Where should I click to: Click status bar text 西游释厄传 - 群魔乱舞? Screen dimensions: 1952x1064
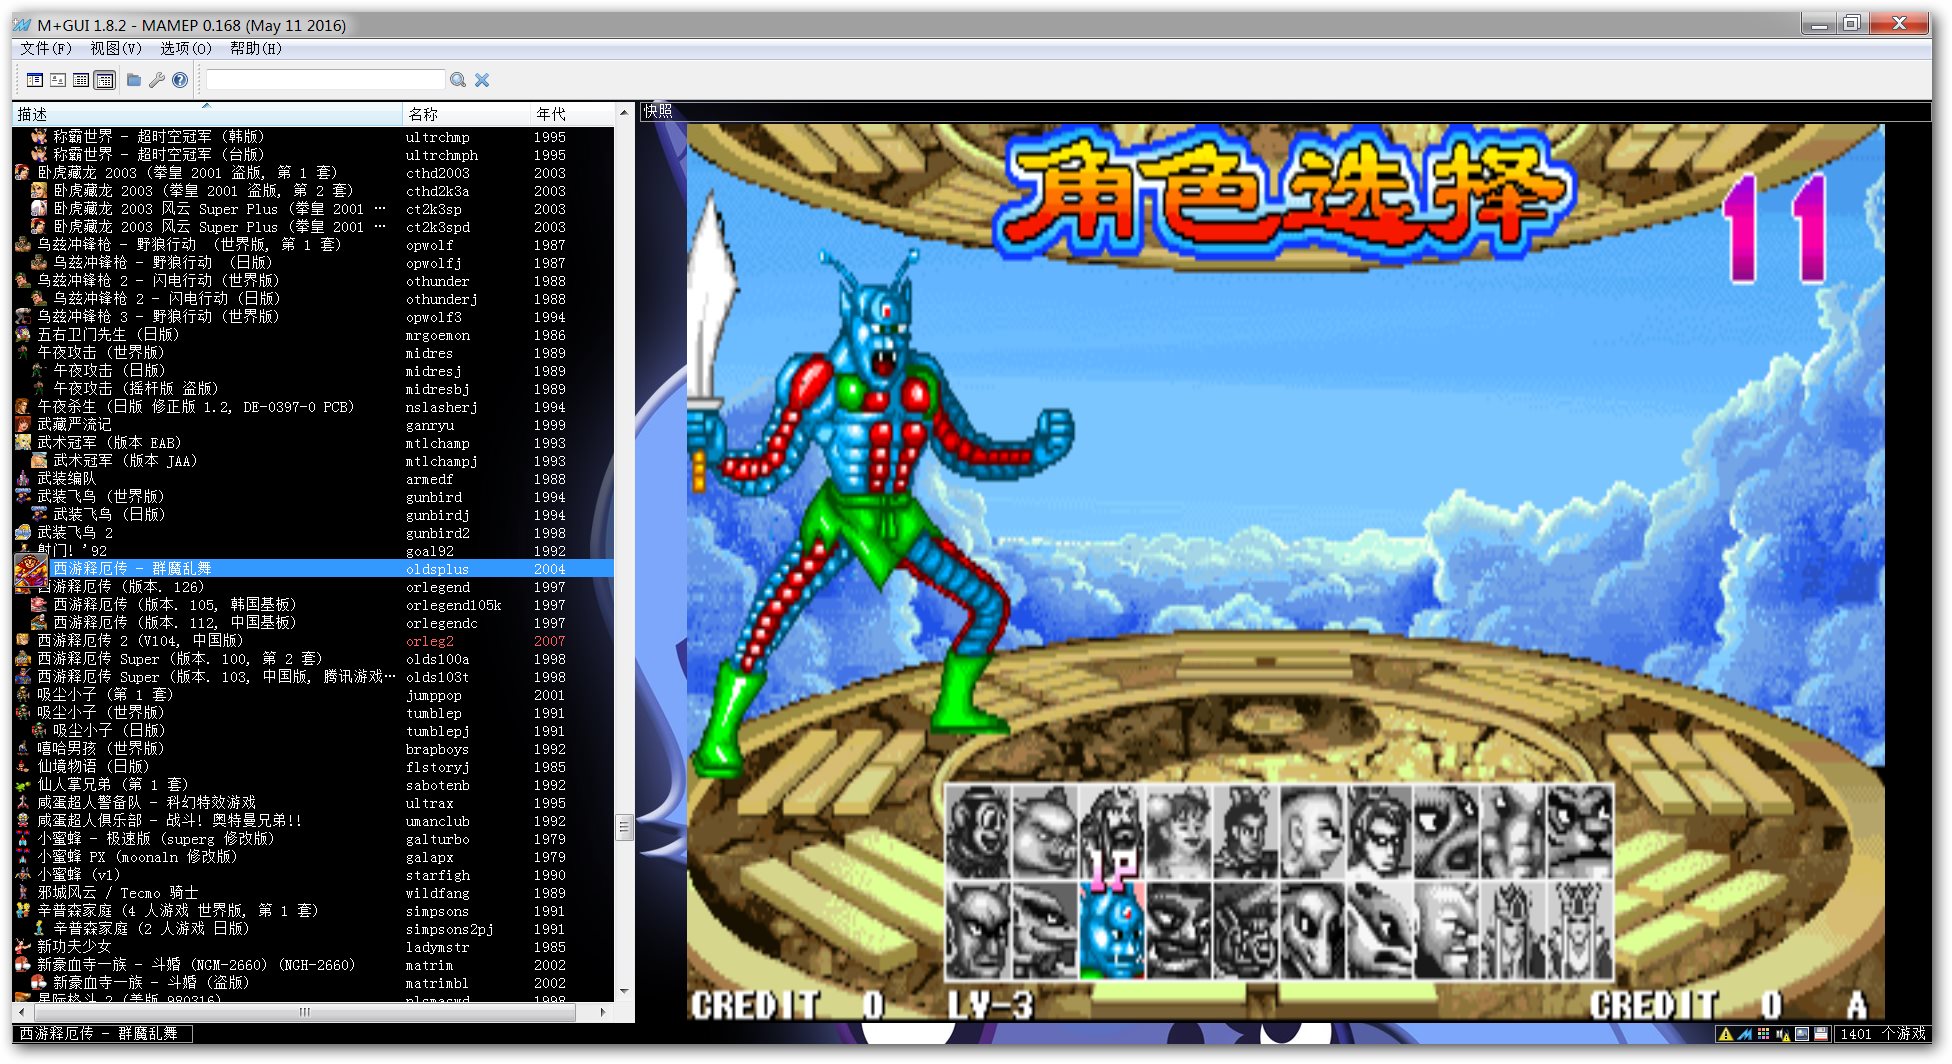pyautogui.click(x=98, y=1033)
